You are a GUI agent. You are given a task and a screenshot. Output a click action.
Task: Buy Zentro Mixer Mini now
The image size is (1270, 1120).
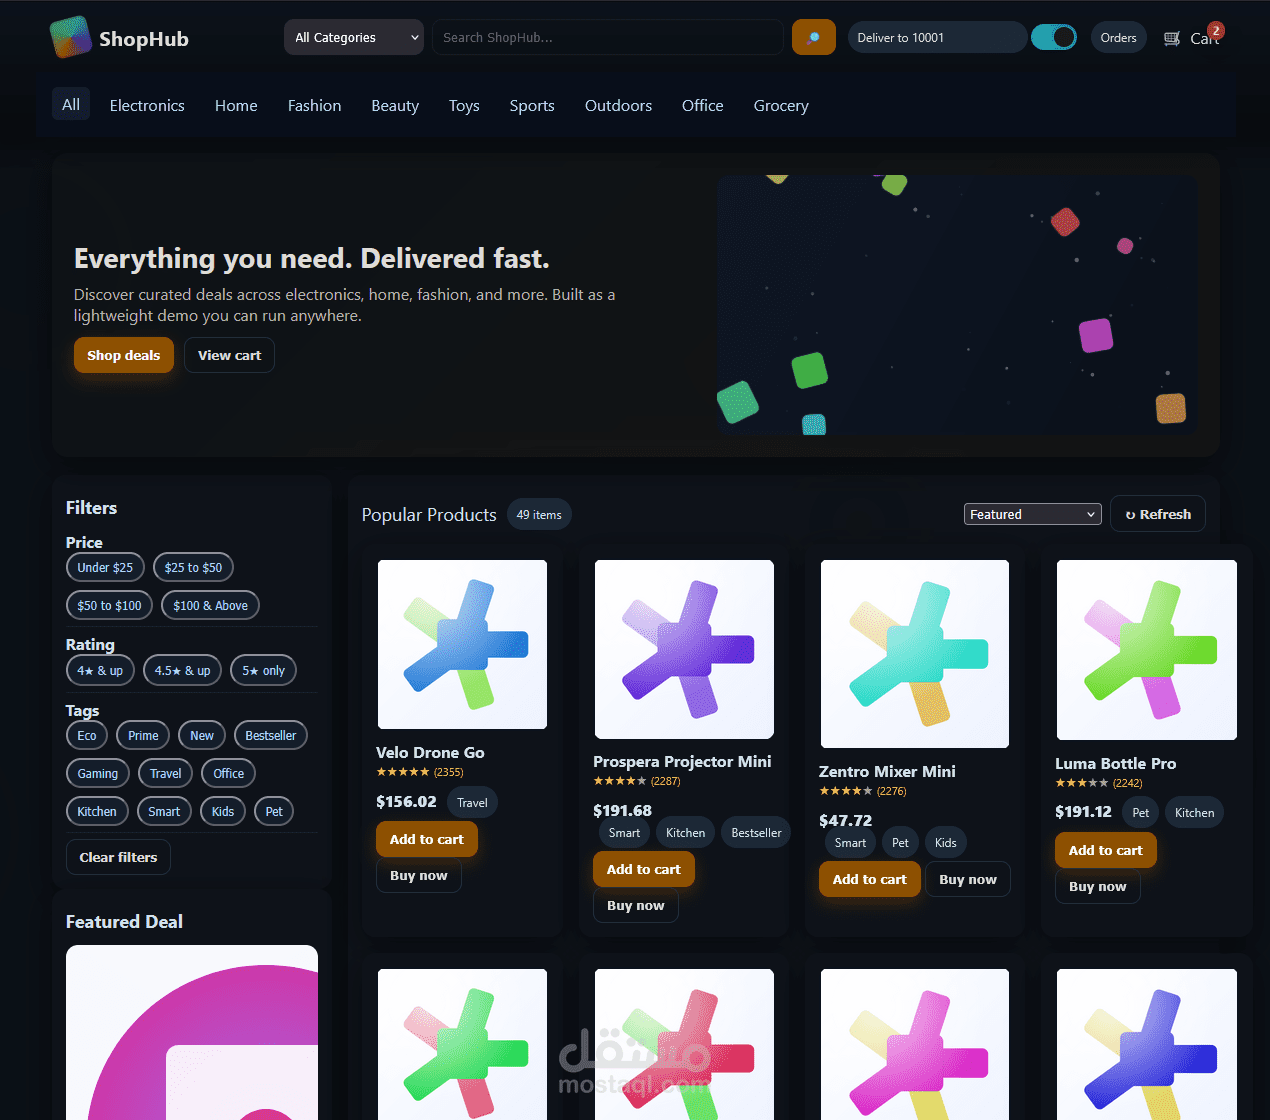click(x=968, y=879)
